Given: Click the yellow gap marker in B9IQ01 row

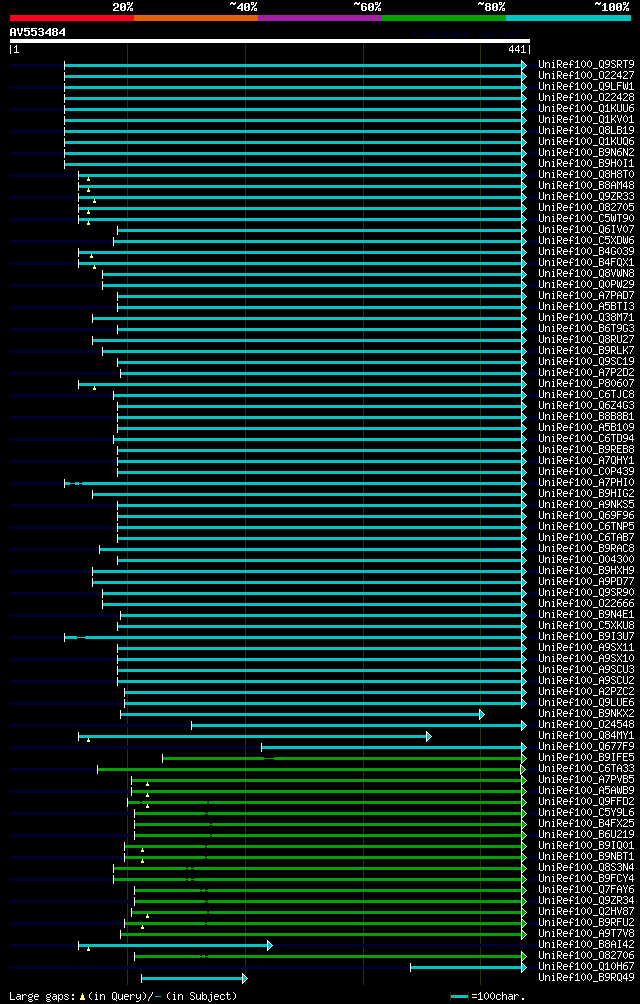Looking at the screenshot, I should 142,850.
